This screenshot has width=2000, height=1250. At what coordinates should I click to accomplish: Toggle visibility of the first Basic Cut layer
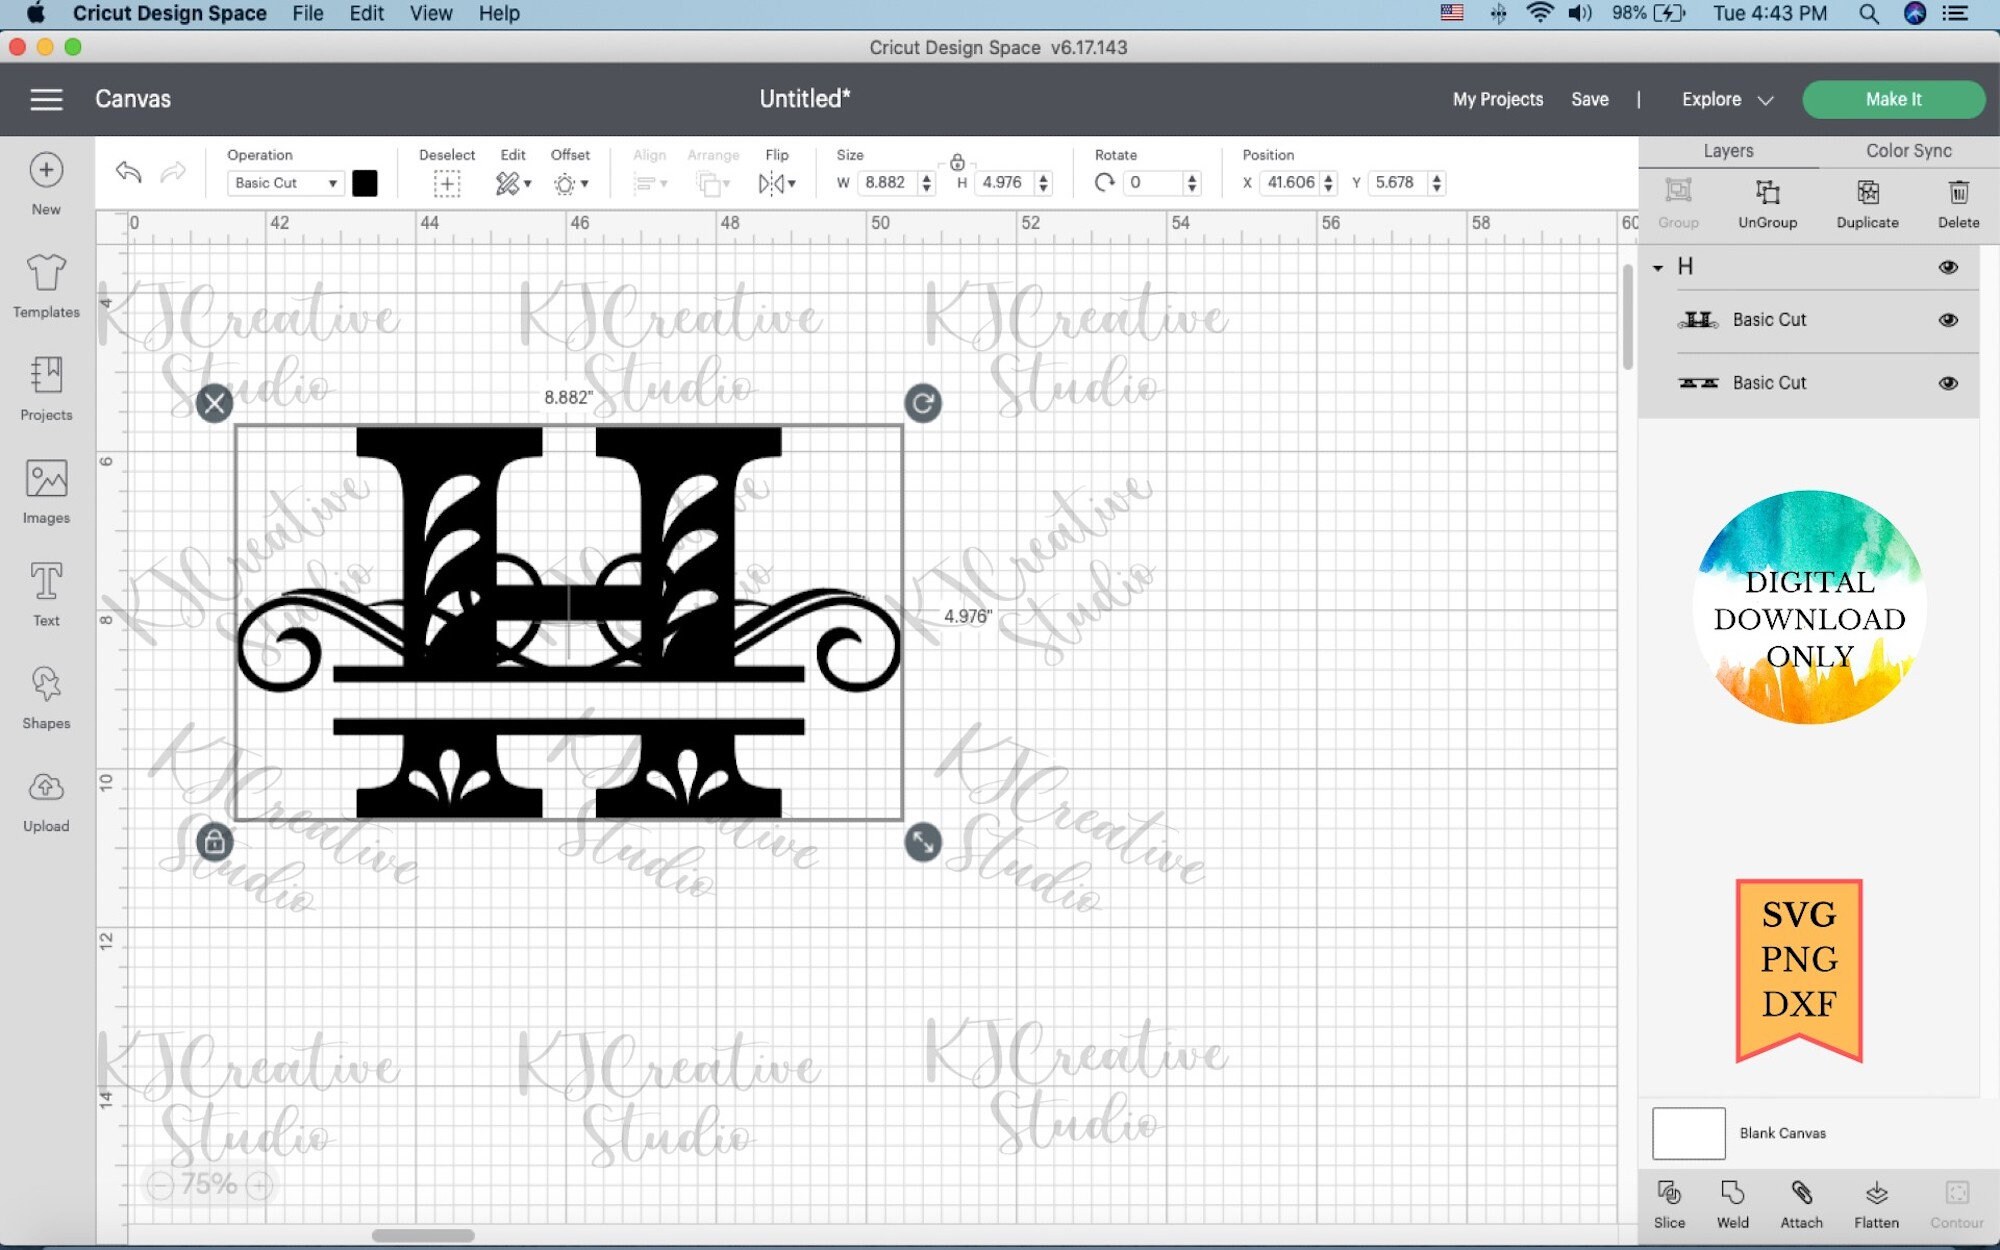[x=1948, y=320]
